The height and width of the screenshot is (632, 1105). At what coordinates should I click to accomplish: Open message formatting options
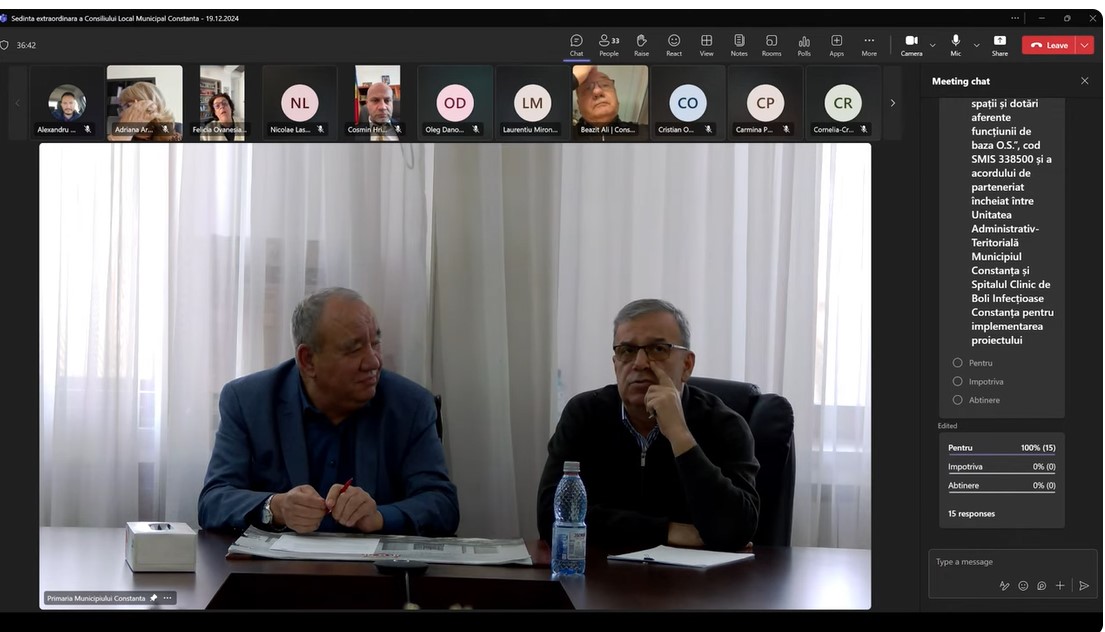(1004, 585)
